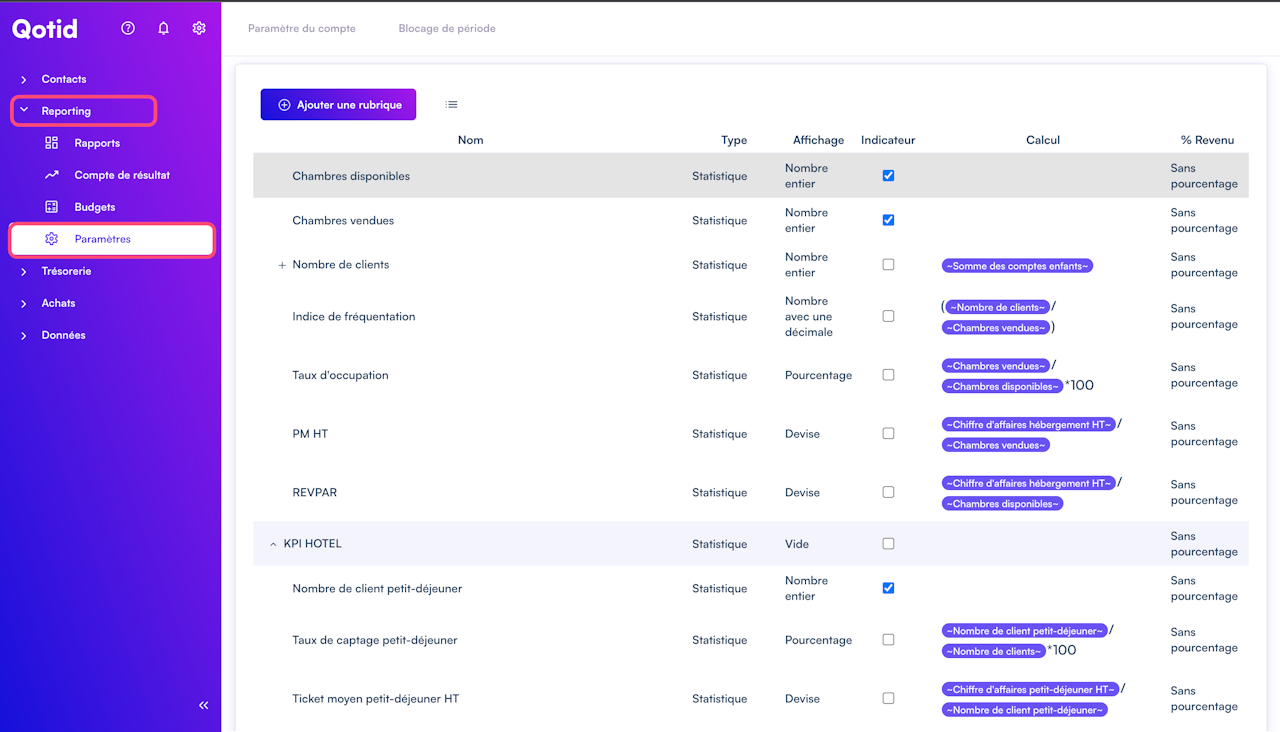The image size is (1280, 732).
Task: Open the help question mark icon
Action: pos(128,28)
